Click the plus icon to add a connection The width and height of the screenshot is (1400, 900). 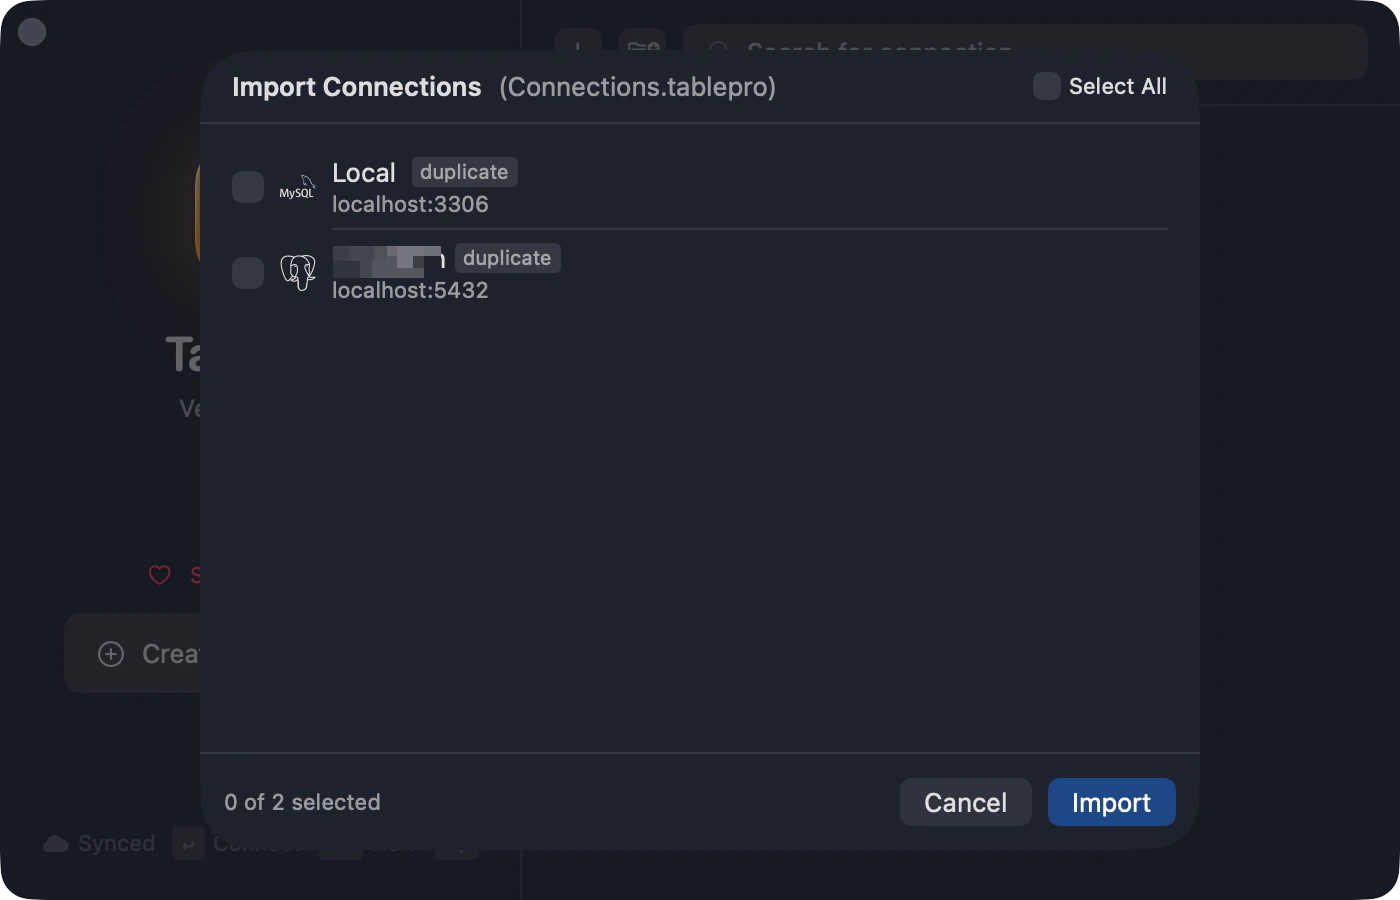click(578, 48)
